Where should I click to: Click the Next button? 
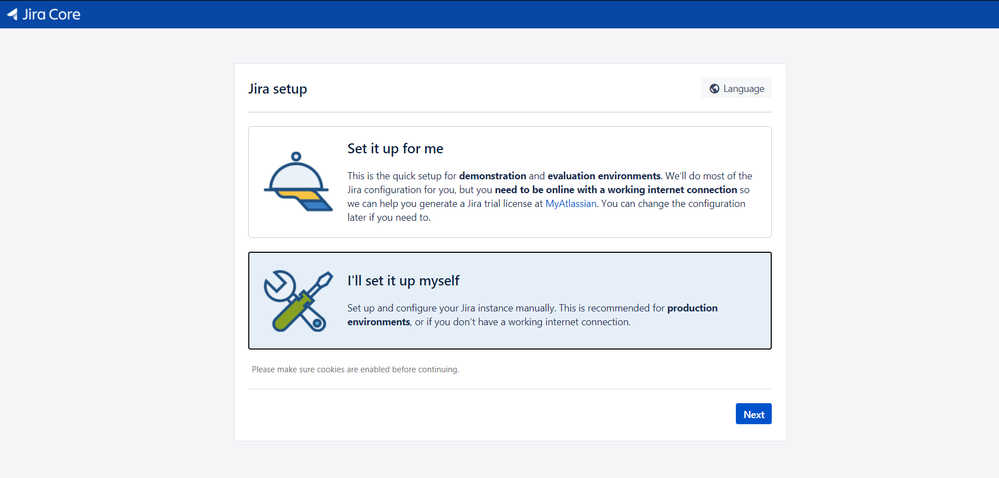(x=753, y=414)
